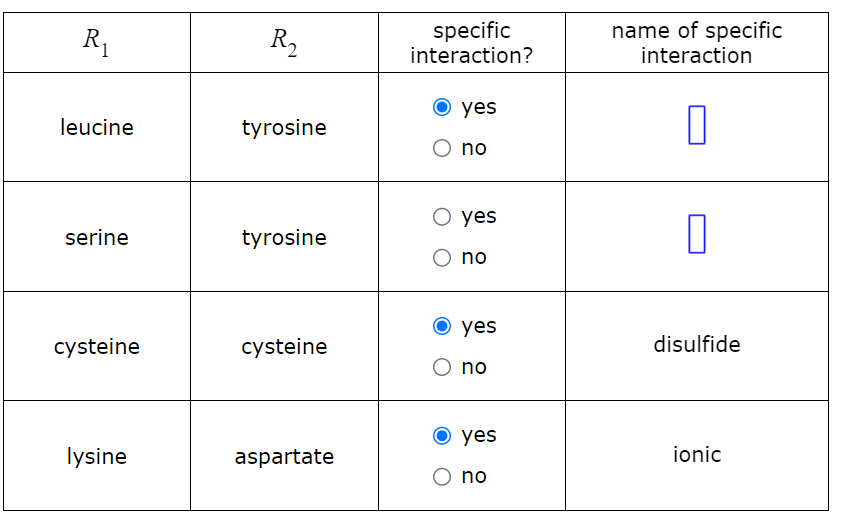Click the leucine cell
The width and height of the screenshot is (845, 529).
click(x=97, y=127)
